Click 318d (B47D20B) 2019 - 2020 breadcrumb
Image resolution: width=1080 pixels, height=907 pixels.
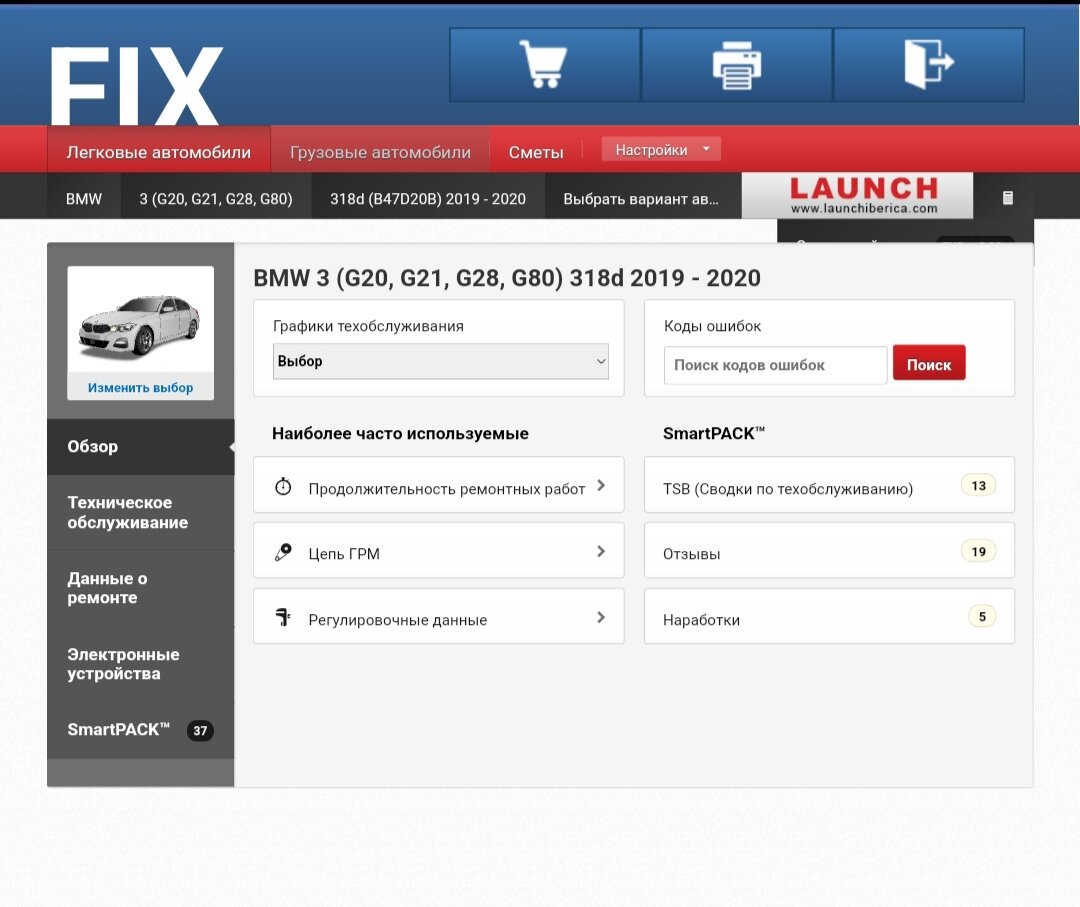(x=428, y=199)
